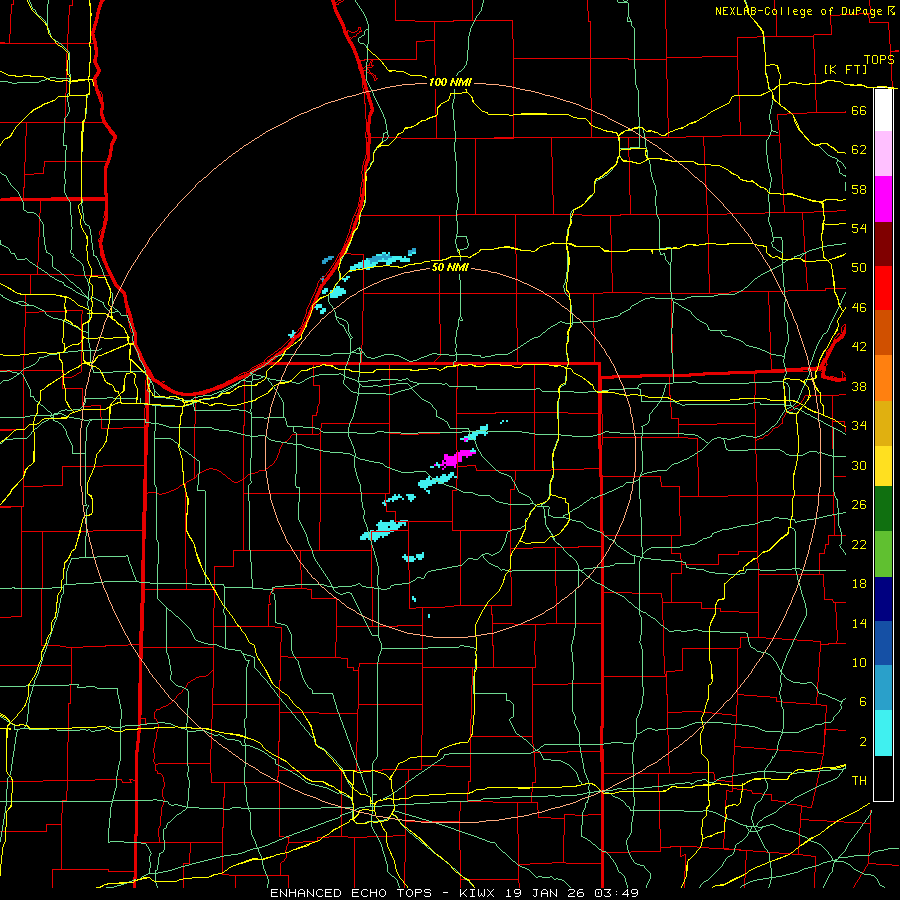The image size is (900, 900).
Task: Select the 22 scale value
Action: (x=859, y=544)
